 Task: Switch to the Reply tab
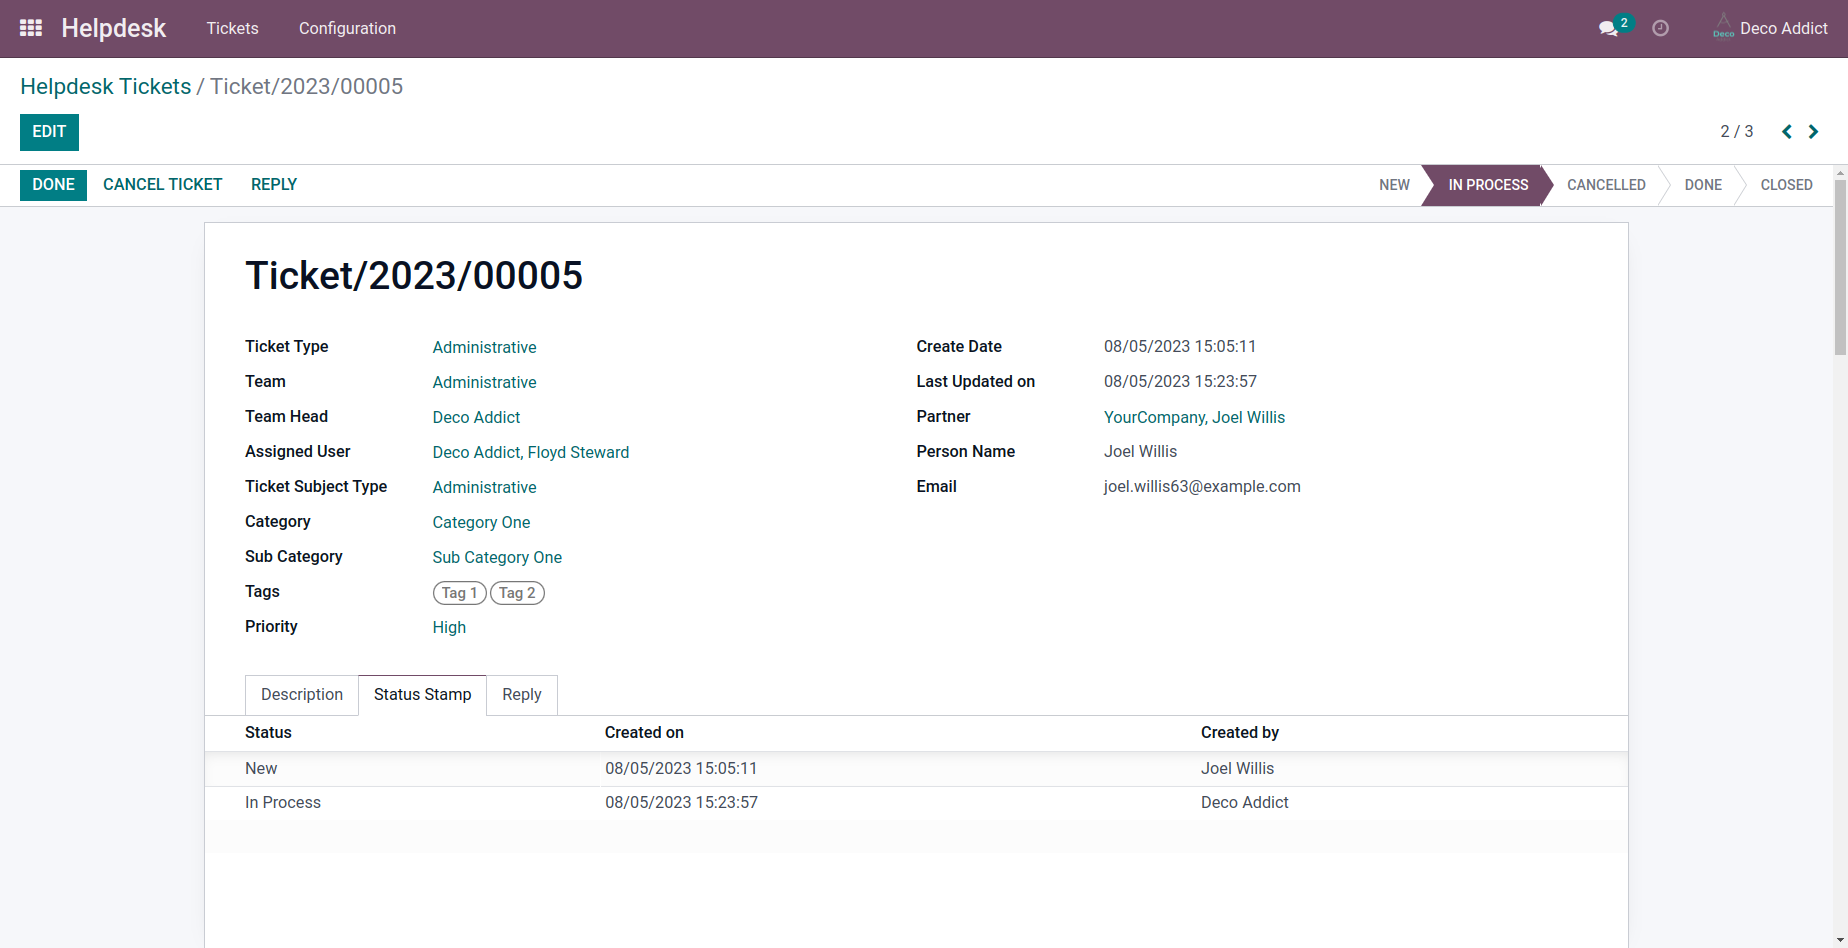coord(521,695)
